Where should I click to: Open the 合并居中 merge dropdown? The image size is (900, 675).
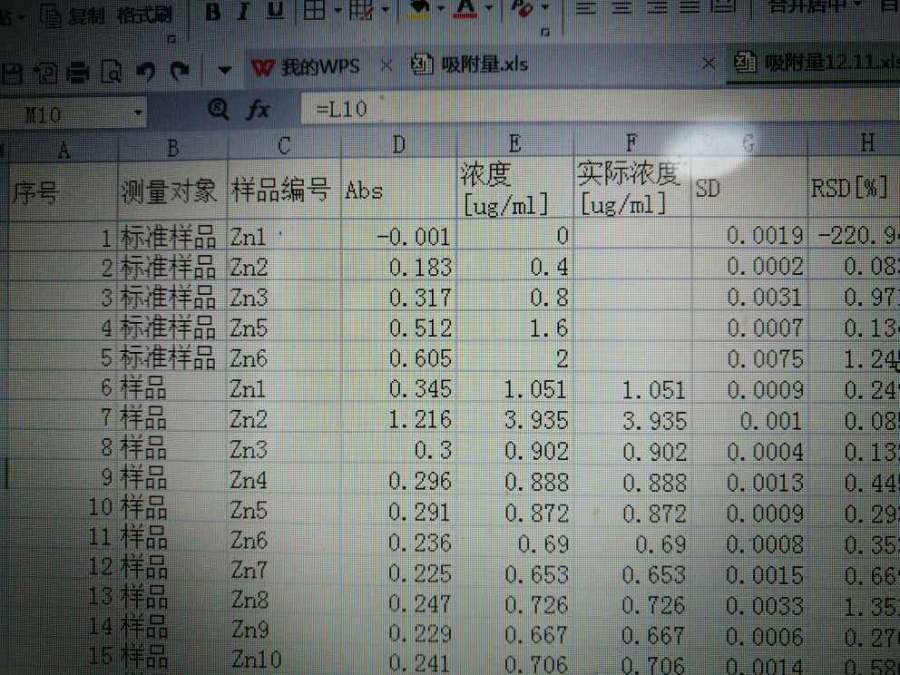(x=858, y=5)
